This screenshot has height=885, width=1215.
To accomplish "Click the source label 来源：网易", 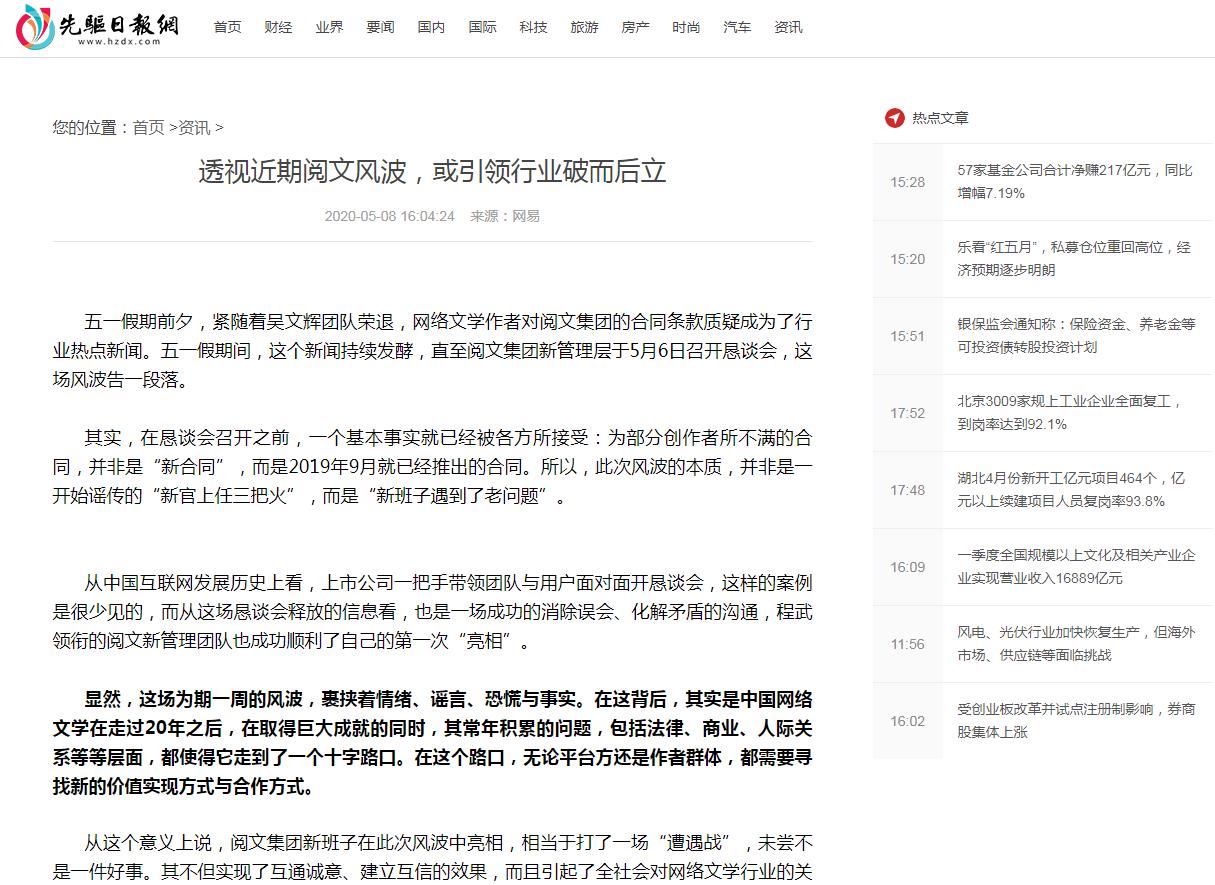I will point(505,216).
